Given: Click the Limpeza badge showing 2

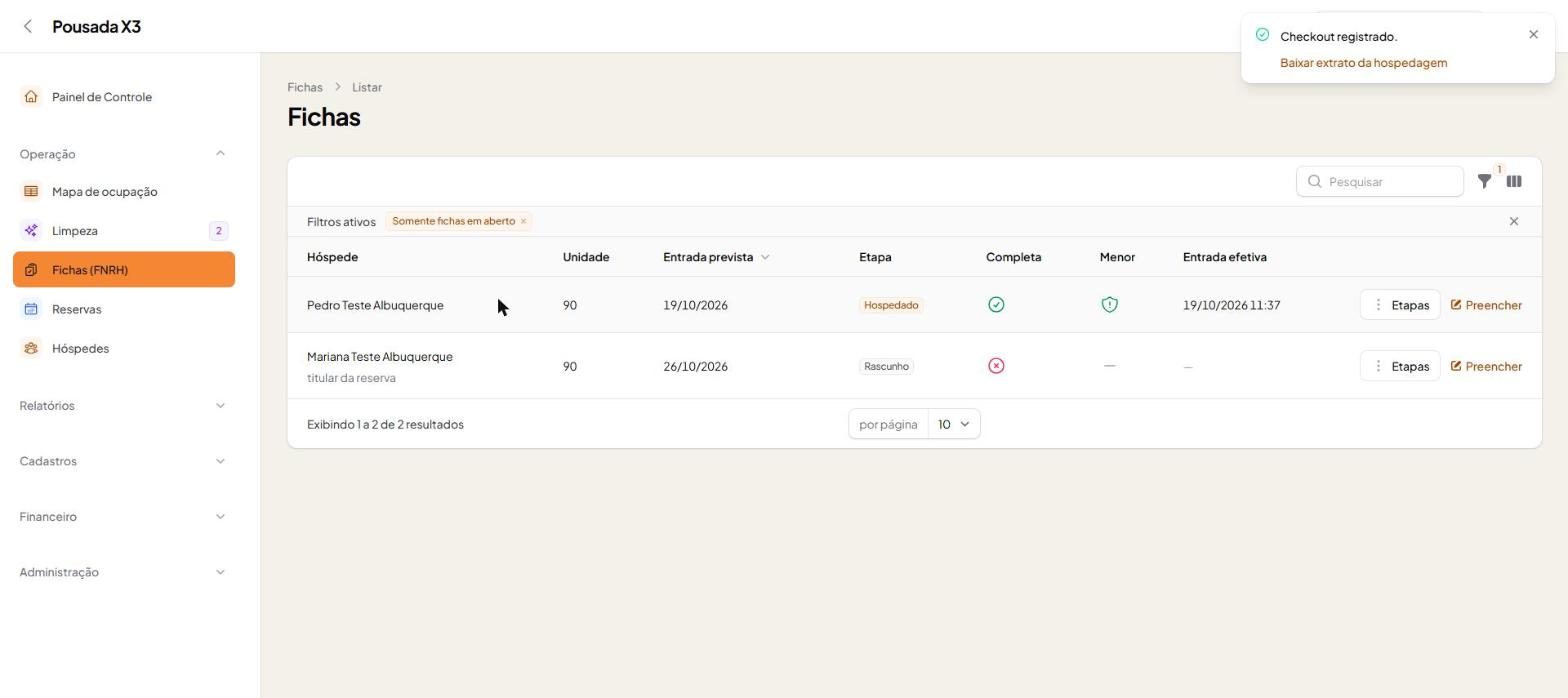Looking at the screenshot, I should tap(218, 231).
